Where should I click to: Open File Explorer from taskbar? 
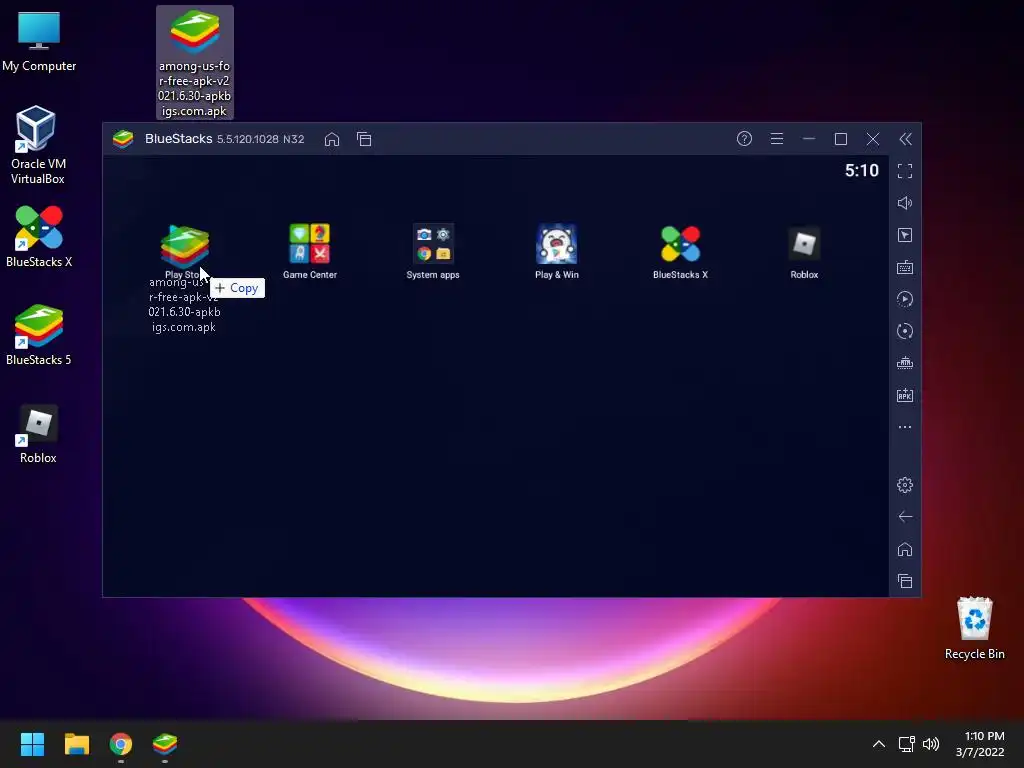[76, 744]
